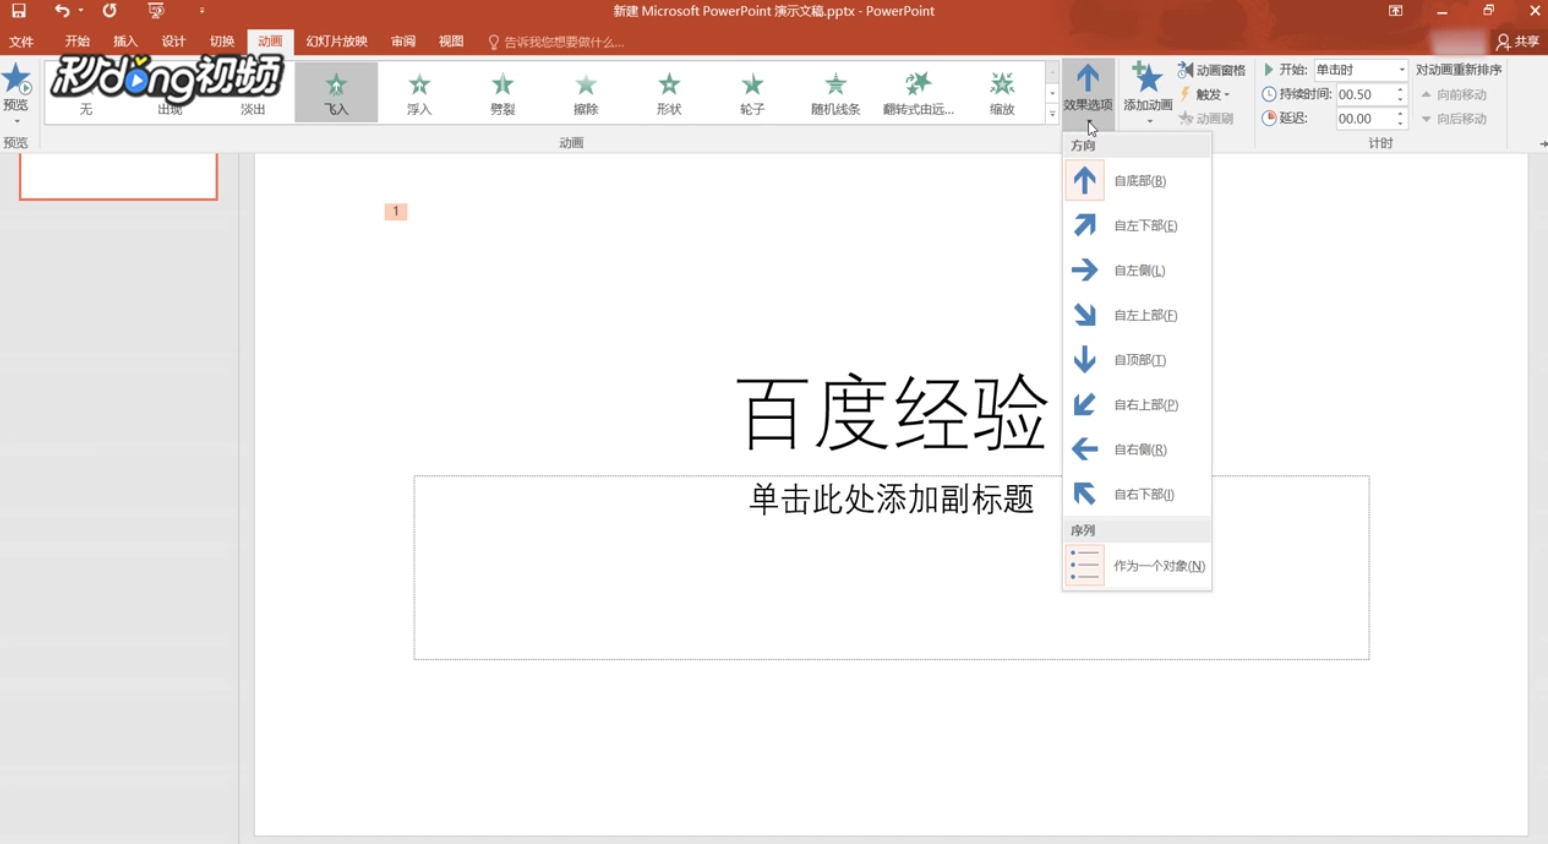
Task: Click animation order marker 1 on slide
Action: tap(396, 211)
